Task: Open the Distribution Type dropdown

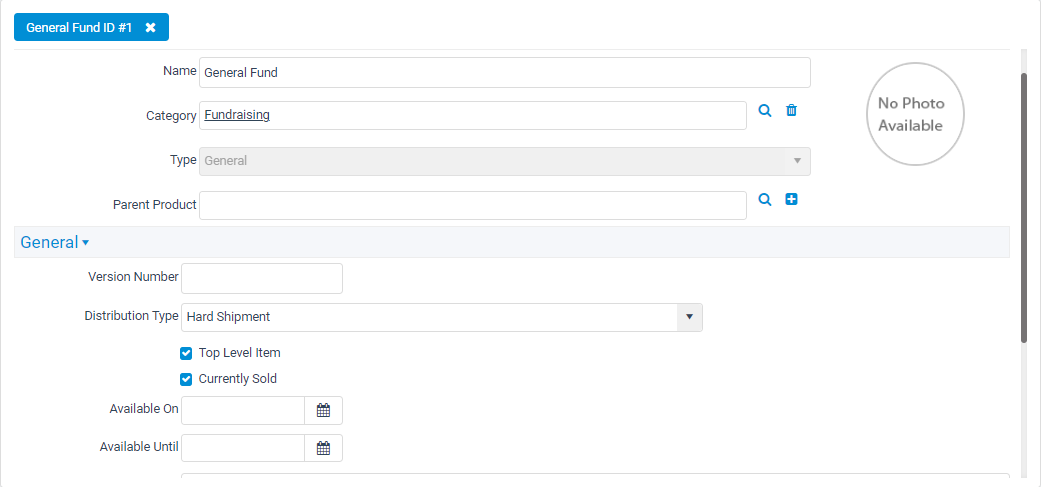Action: (x=689, y=317)
